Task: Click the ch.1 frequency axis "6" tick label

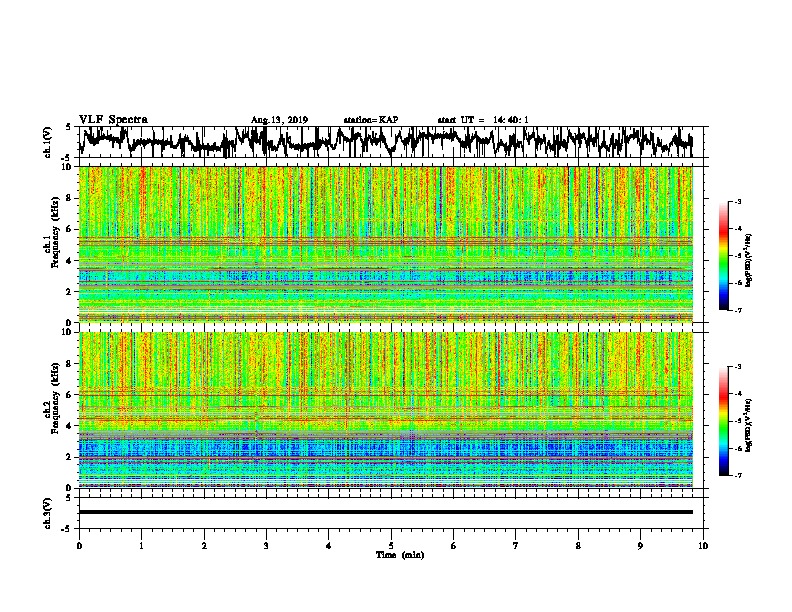Action: (70, 229)
